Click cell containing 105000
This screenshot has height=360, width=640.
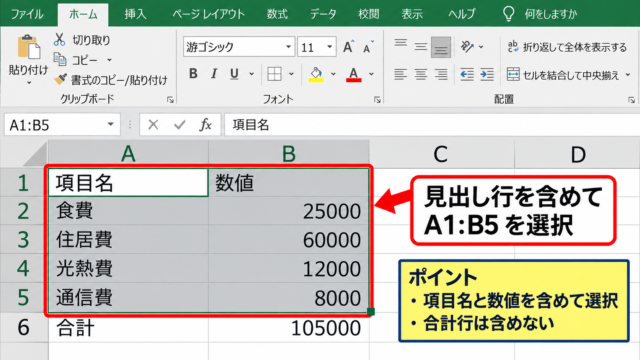click(x=289, y=328)
